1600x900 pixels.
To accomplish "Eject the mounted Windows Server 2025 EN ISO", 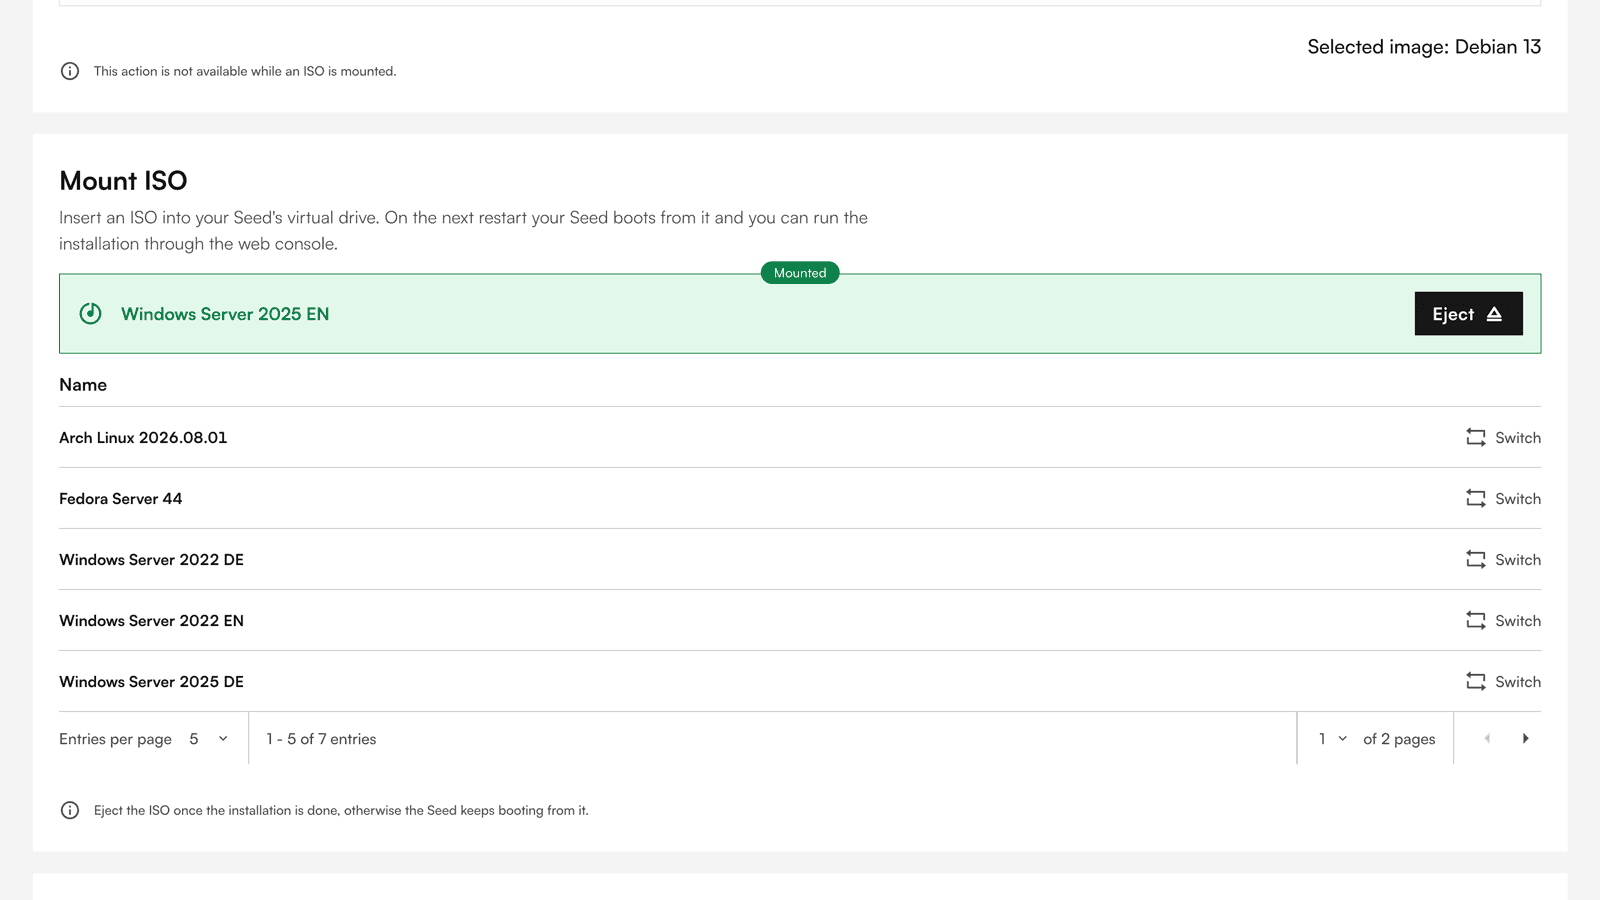I will click(1468, 314).
